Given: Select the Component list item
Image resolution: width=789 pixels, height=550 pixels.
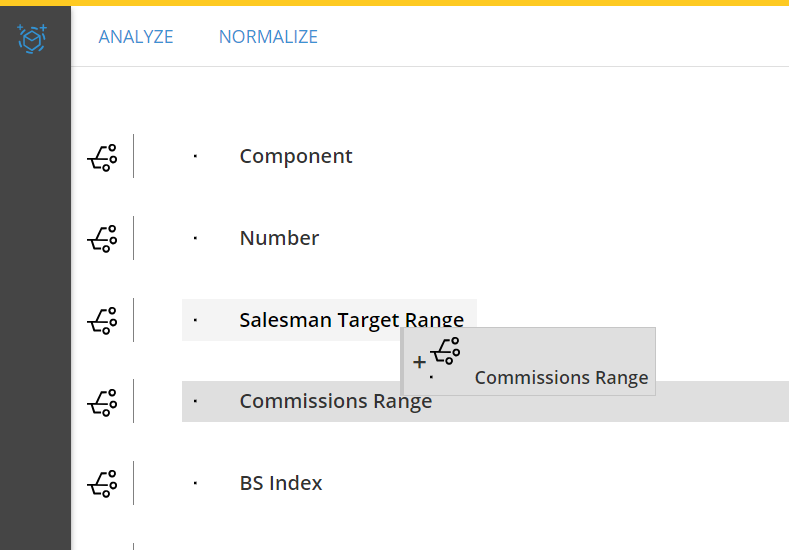Looking at the screenshot, I should (296, 156).
